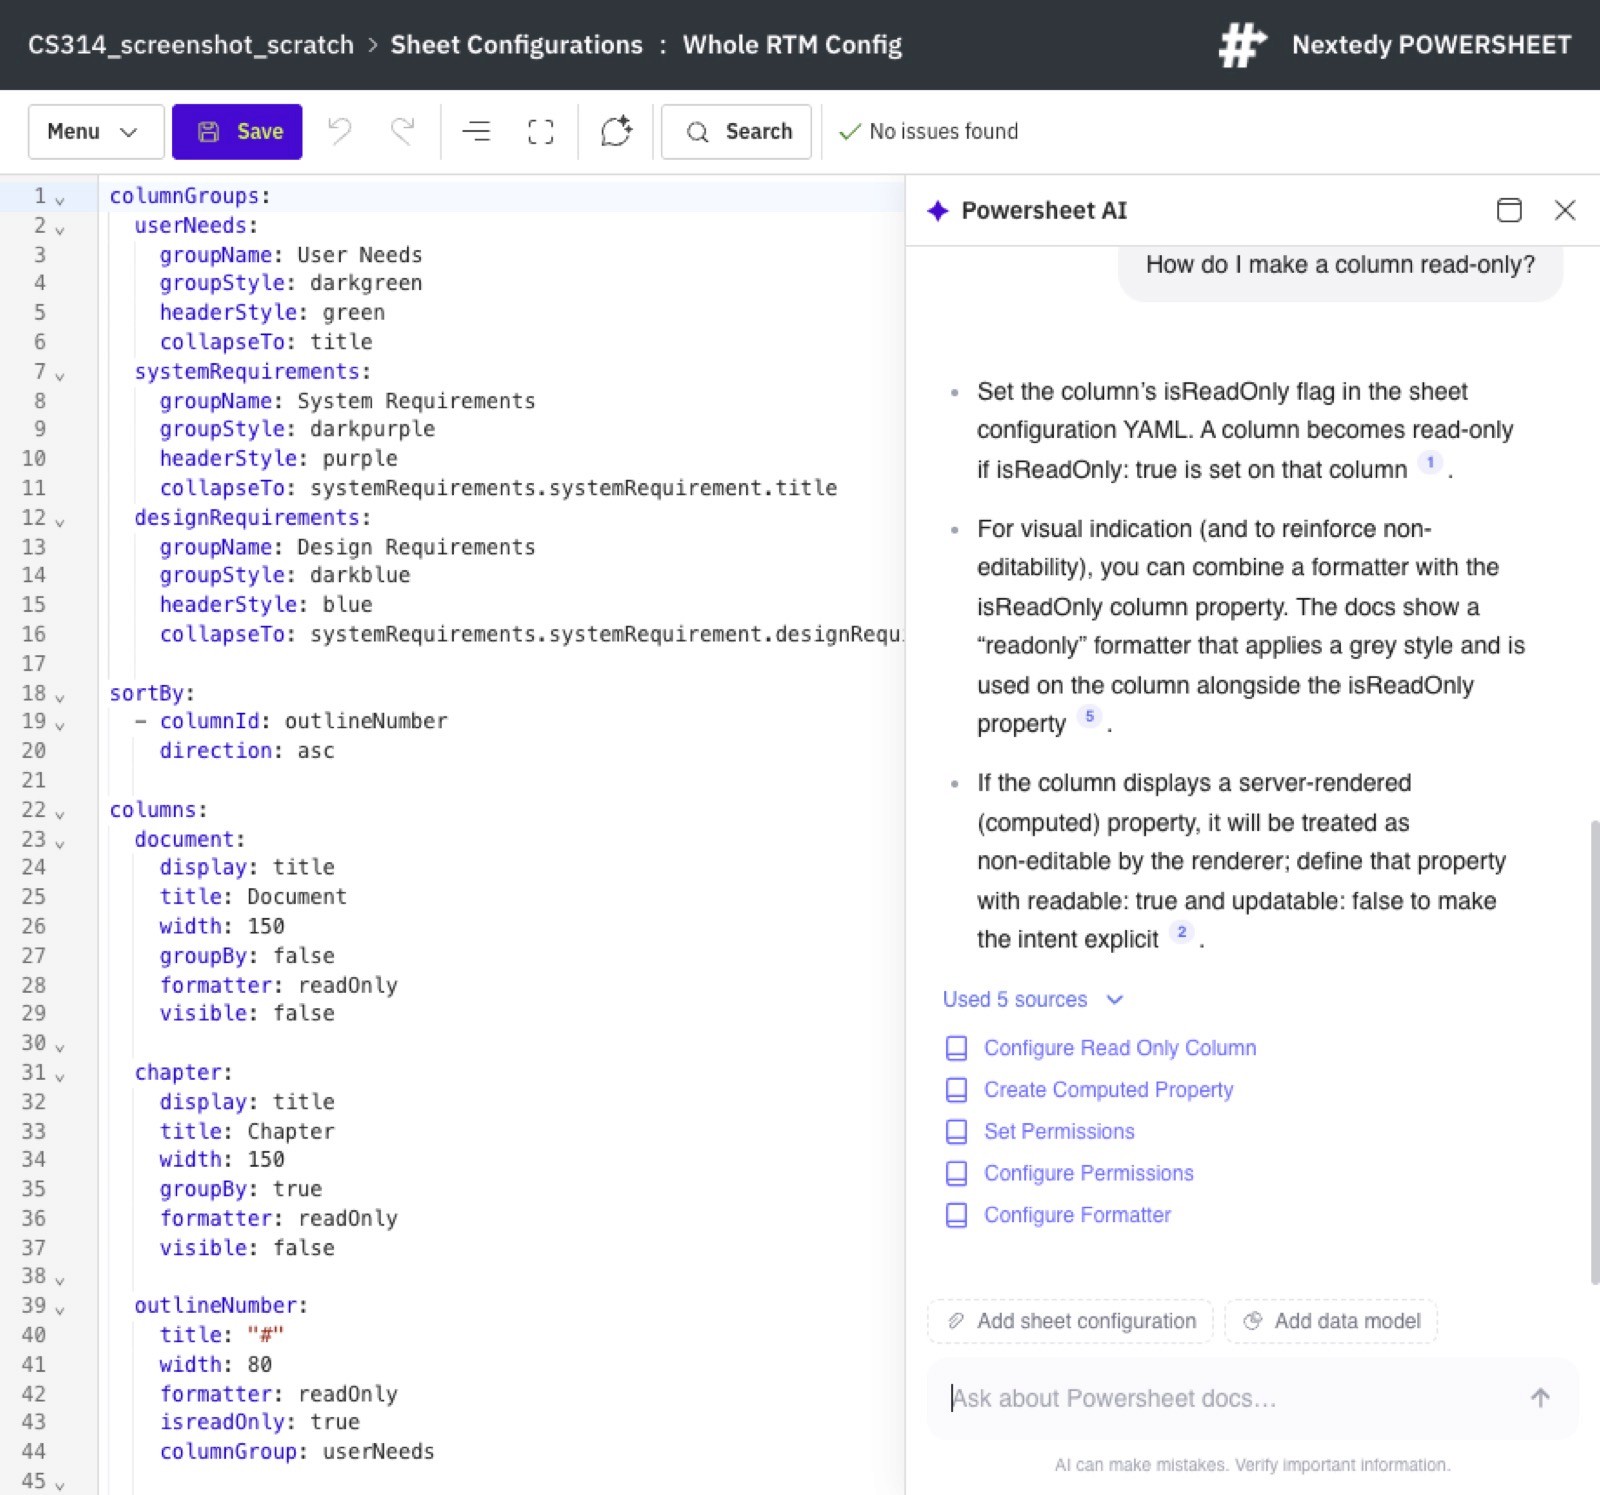Click citation marker 1 in the answer

click(1430, 462)
